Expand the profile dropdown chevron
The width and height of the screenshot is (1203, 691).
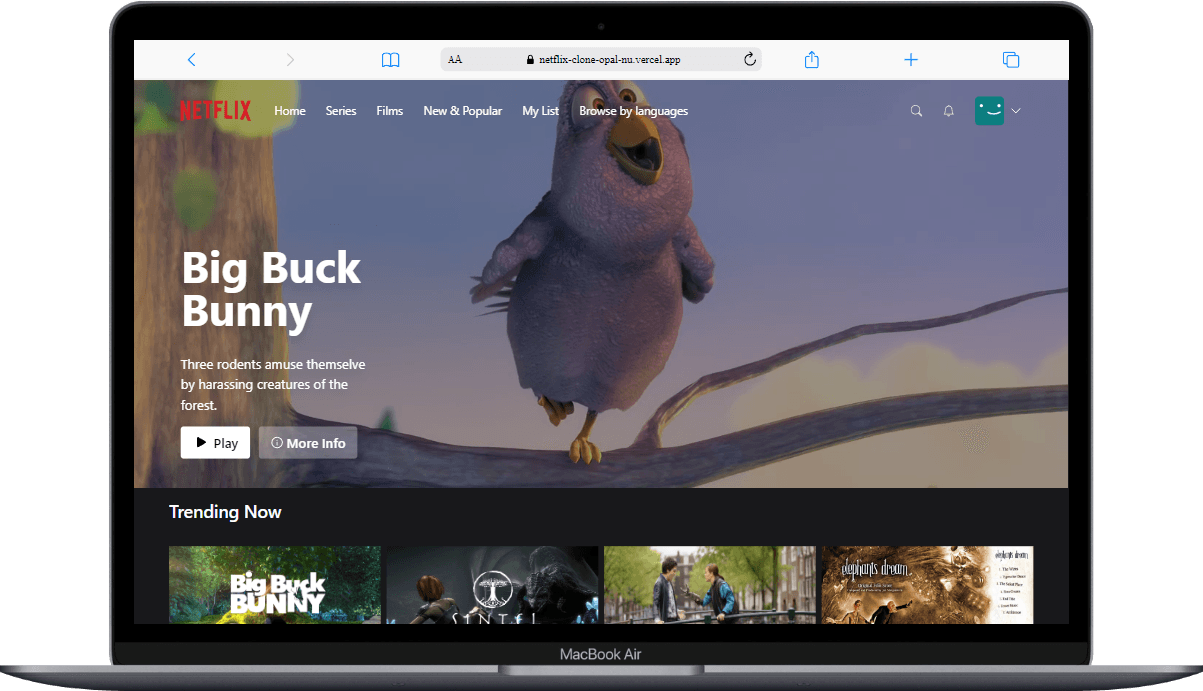[1016, 111]
